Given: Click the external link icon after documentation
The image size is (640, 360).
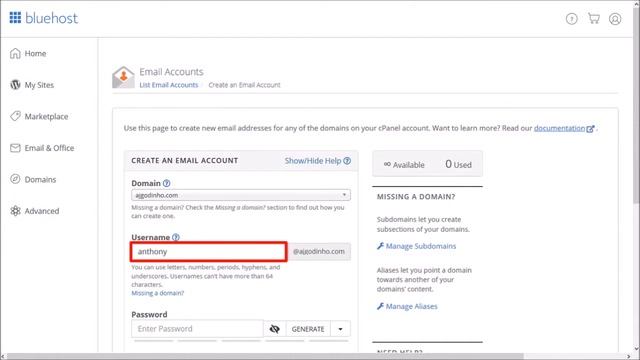Looking at the screenshot, I should [590, 129].
